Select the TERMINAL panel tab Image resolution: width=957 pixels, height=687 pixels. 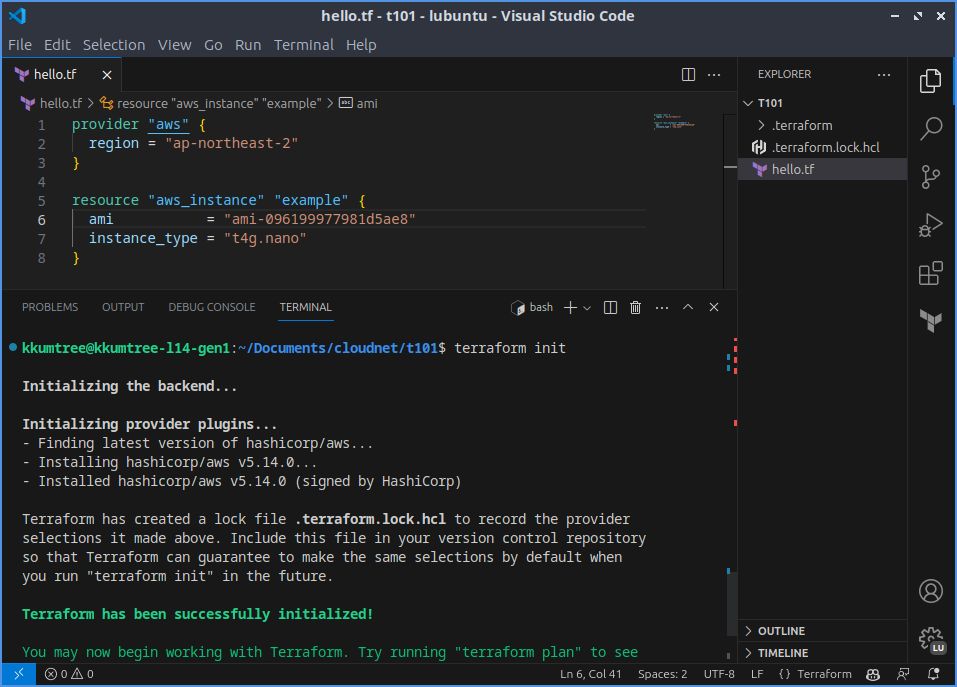click(x=305, y=307)
